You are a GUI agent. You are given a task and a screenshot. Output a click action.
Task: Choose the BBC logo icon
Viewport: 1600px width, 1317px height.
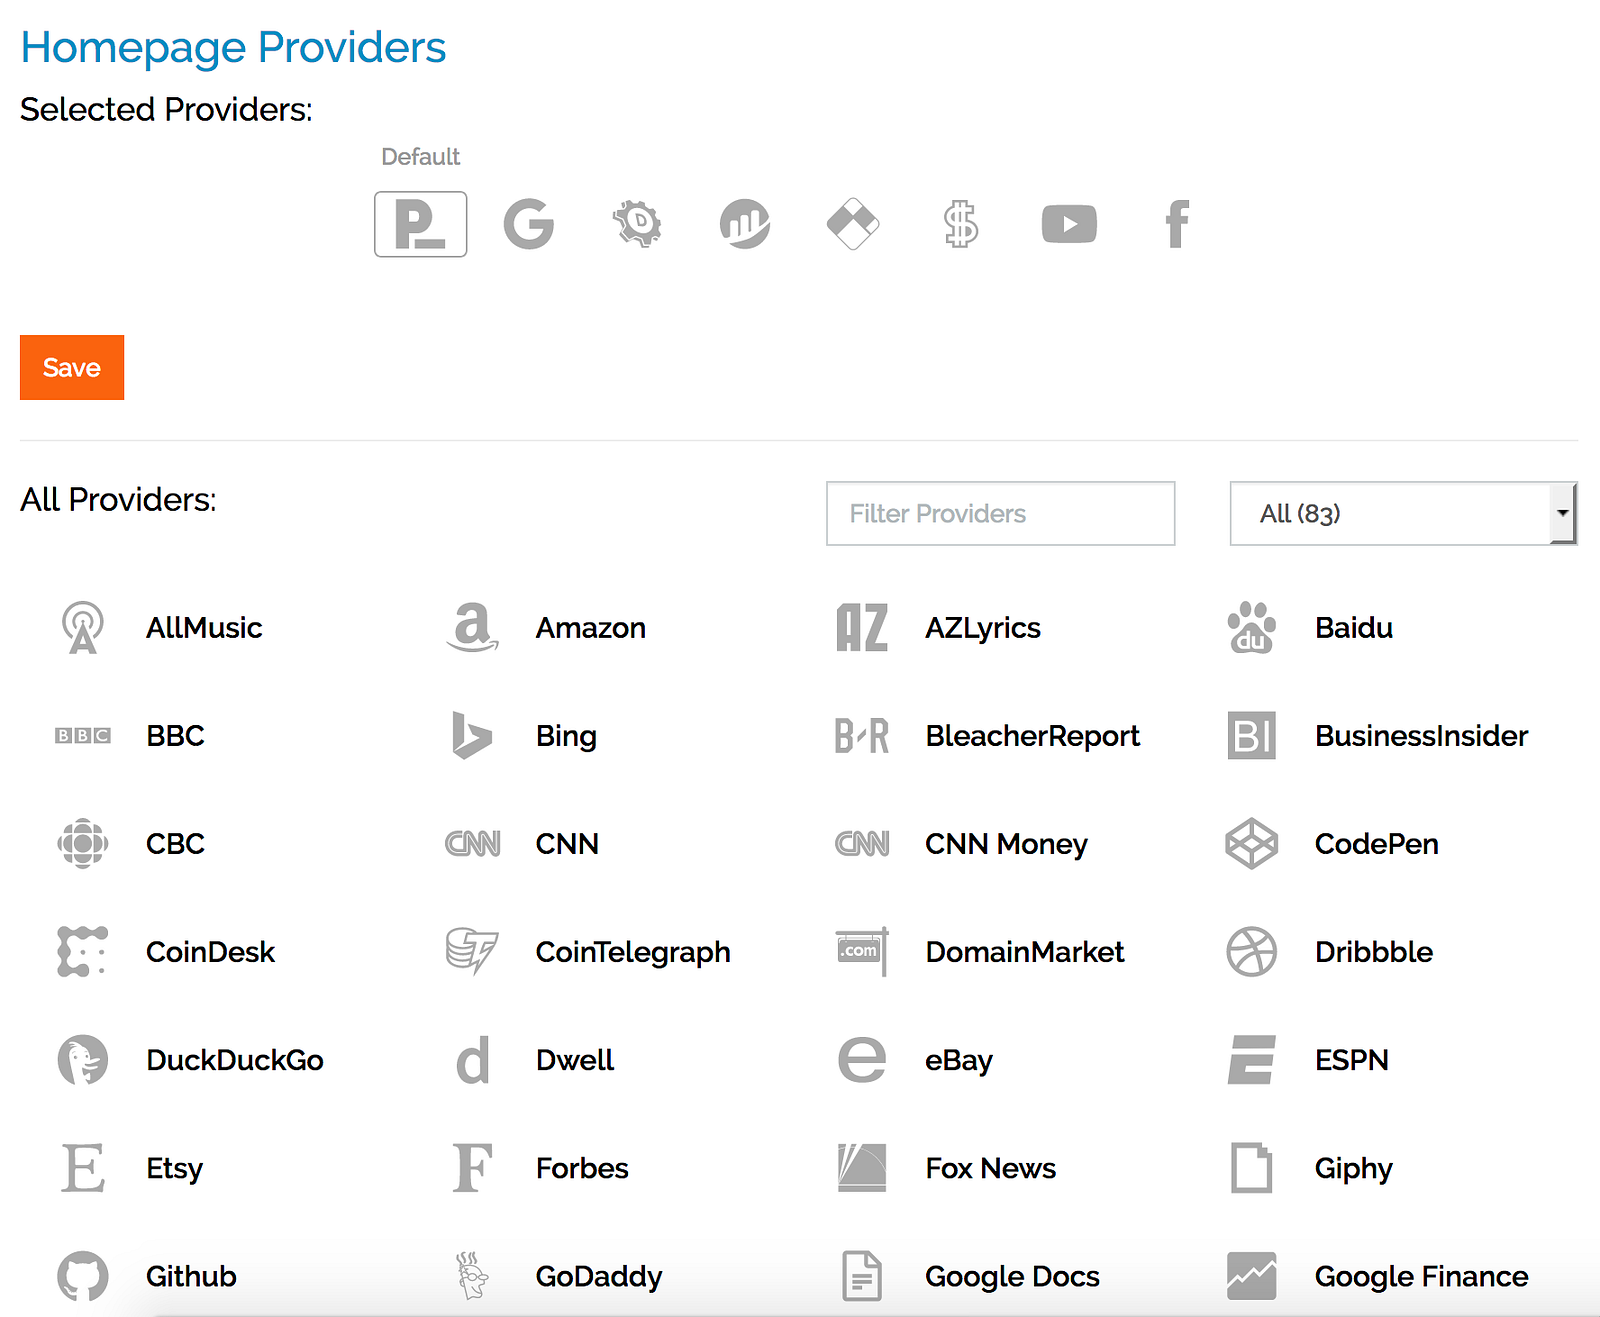point(83,735)
